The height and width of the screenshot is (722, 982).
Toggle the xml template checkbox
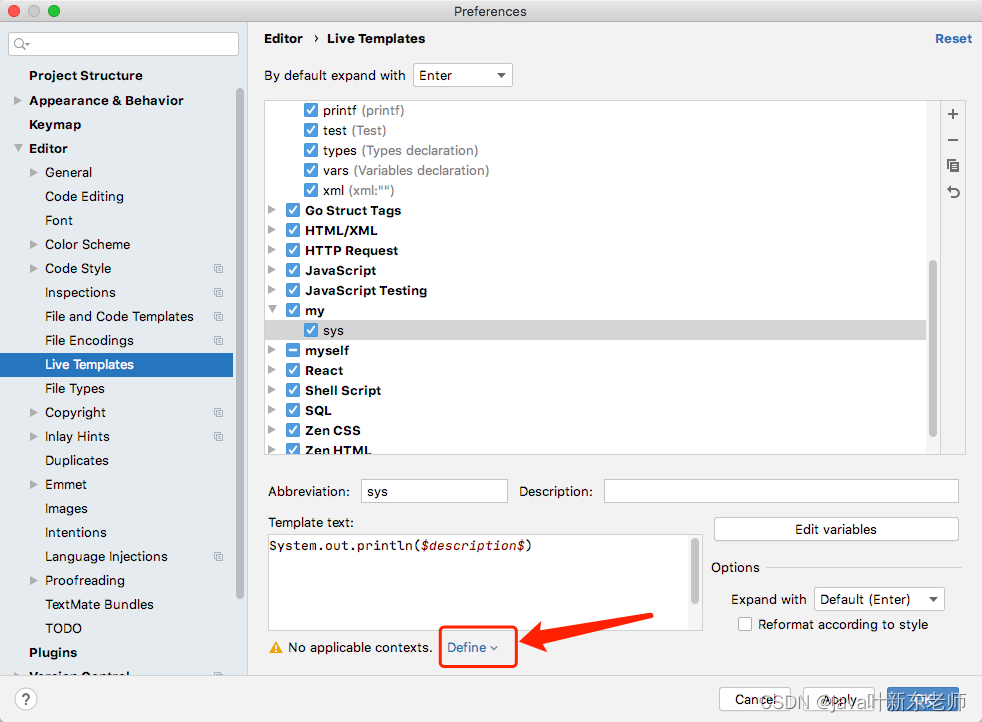pyautogui.click(x=311, y=190)
